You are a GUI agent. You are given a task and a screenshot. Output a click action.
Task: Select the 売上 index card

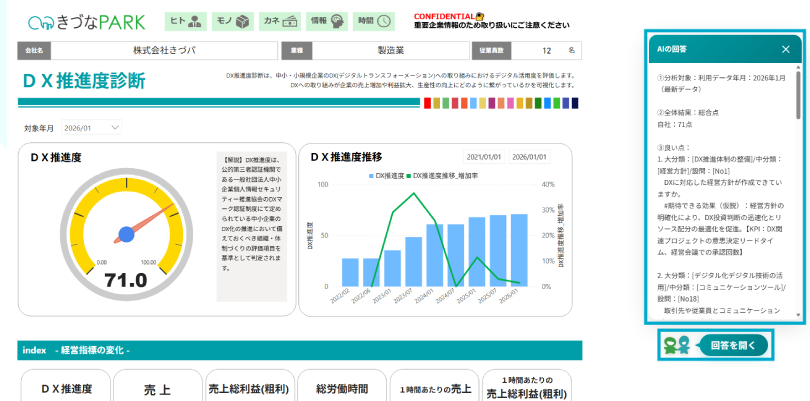157,388
